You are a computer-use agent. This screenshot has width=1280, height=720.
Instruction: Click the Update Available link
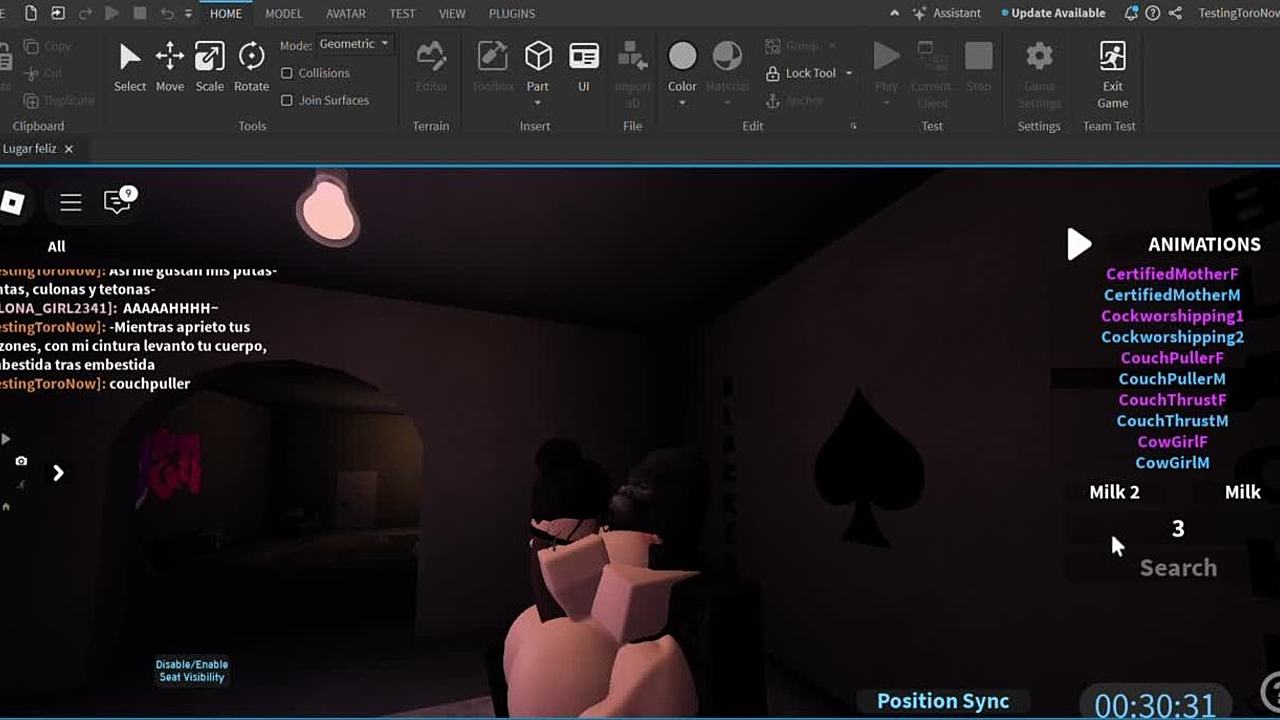tap(1057, 13)
